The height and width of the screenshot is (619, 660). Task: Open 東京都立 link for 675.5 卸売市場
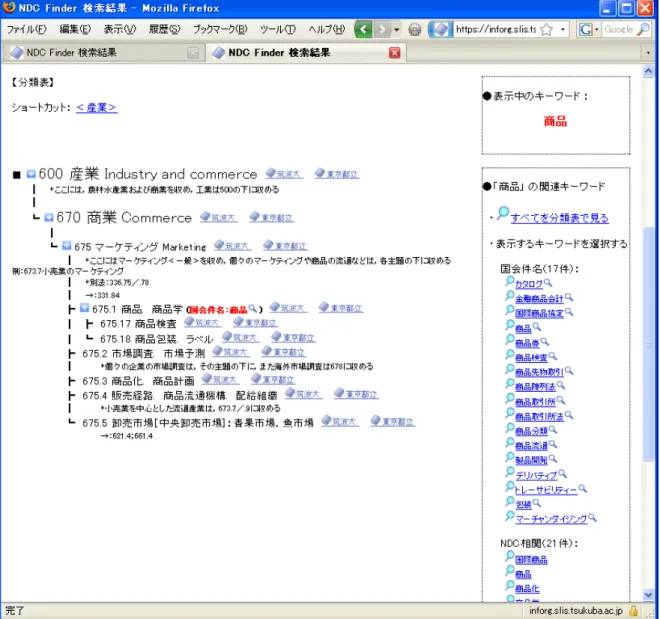393,421
